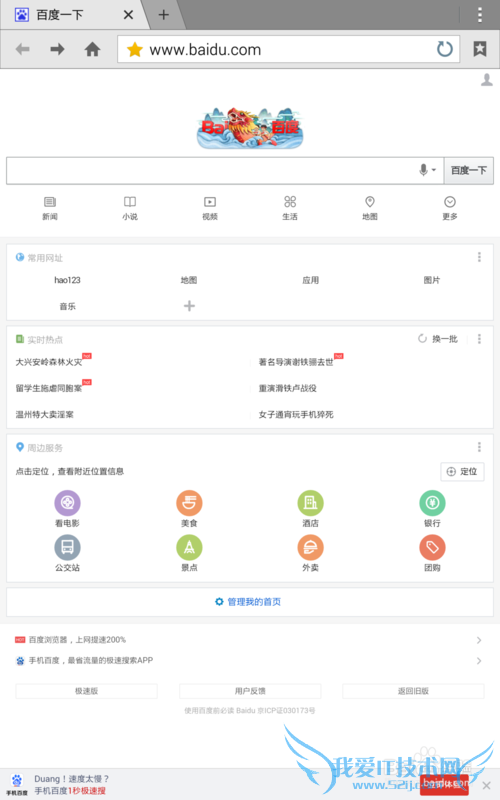Click 返回旧版 button
Screen dimensions: 500x800
tap(413, 691)
